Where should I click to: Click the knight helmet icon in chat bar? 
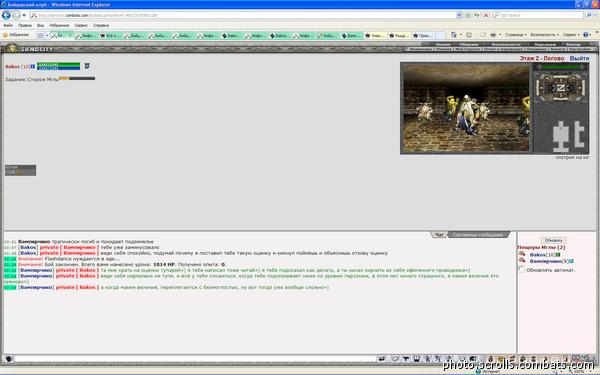coord(473,359)
